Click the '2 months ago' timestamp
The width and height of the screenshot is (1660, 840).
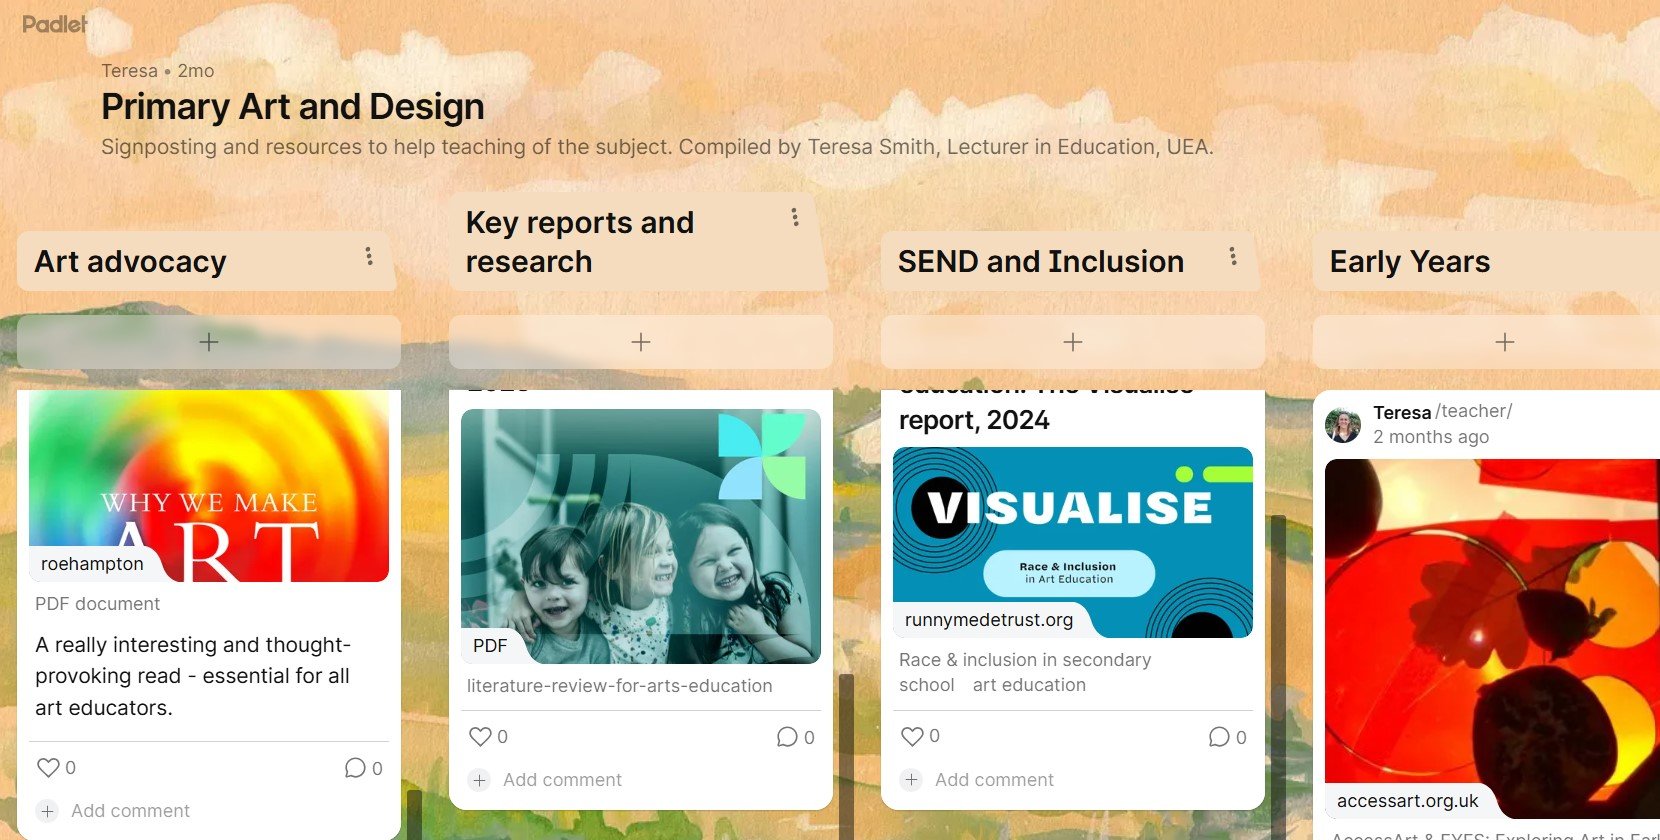pyautogui.click(x=1431, y=437)
